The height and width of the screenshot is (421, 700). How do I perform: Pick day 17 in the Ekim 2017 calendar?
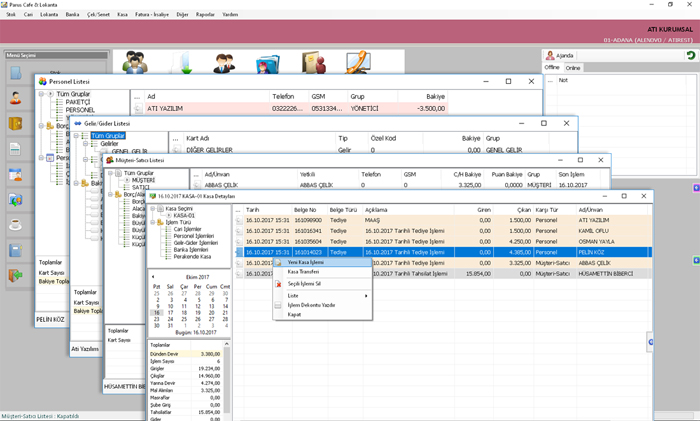[x=170, y=313]
